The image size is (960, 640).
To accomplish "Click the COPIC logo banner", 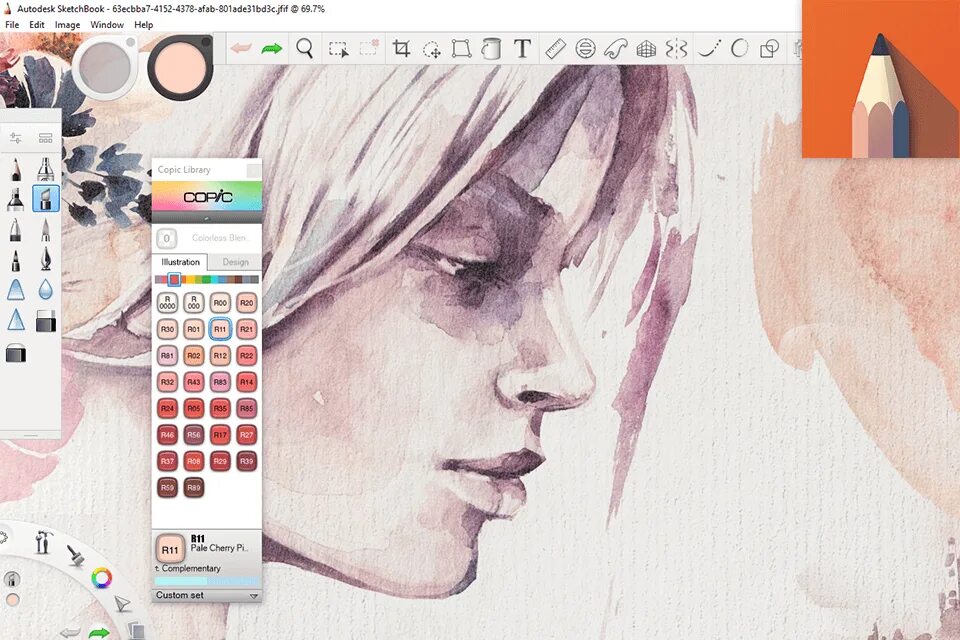I will tap(207, 197).
